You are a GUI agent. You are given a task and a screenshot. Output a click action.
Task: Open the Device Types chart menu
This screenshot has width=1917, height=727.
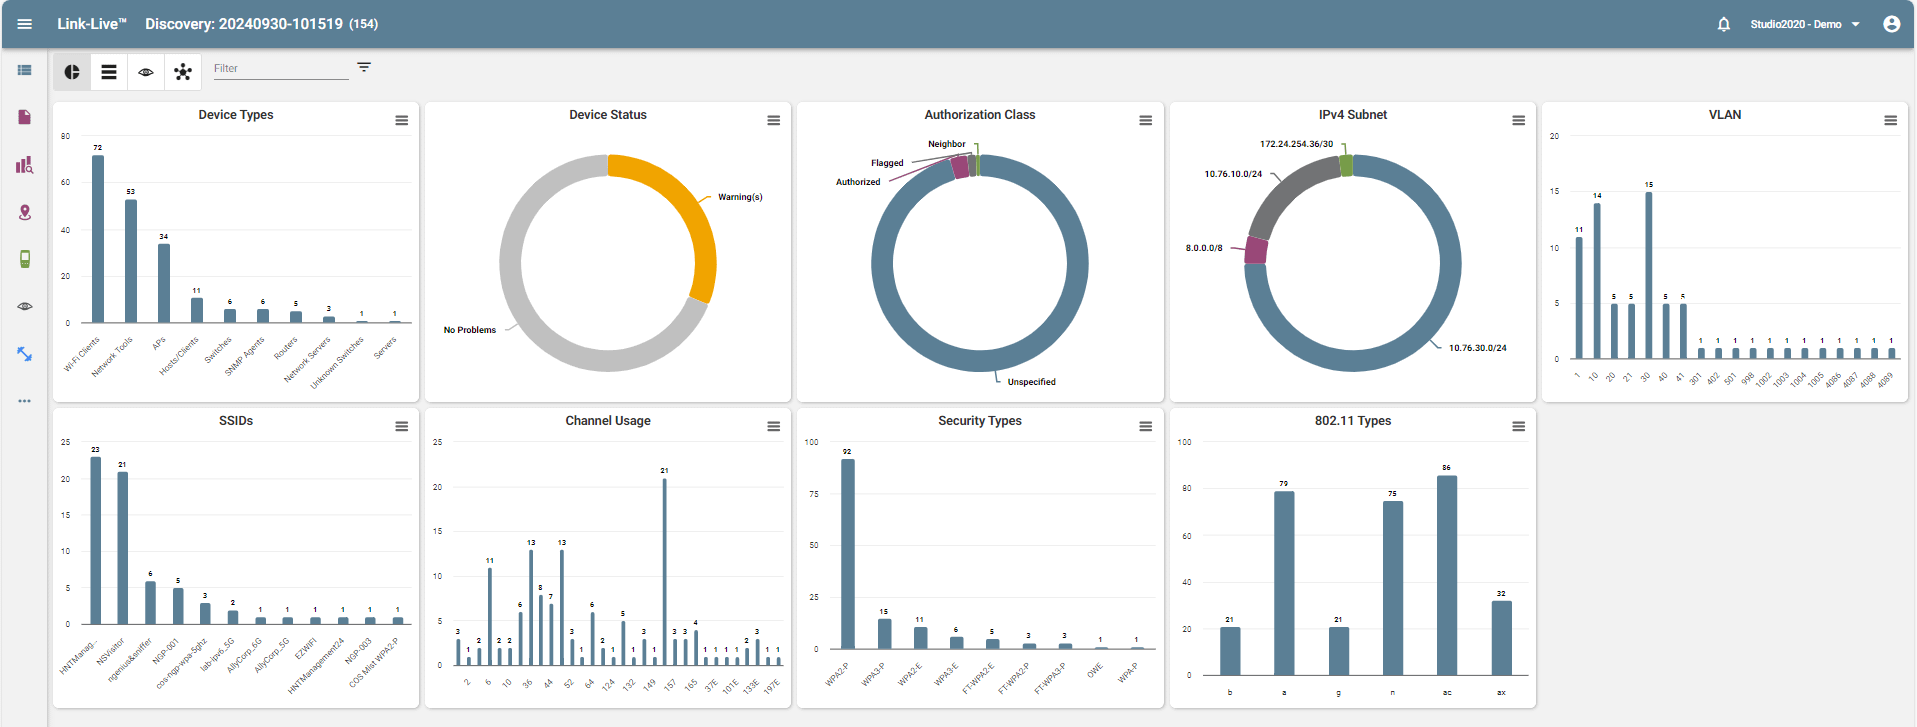(x=401, y=120)
